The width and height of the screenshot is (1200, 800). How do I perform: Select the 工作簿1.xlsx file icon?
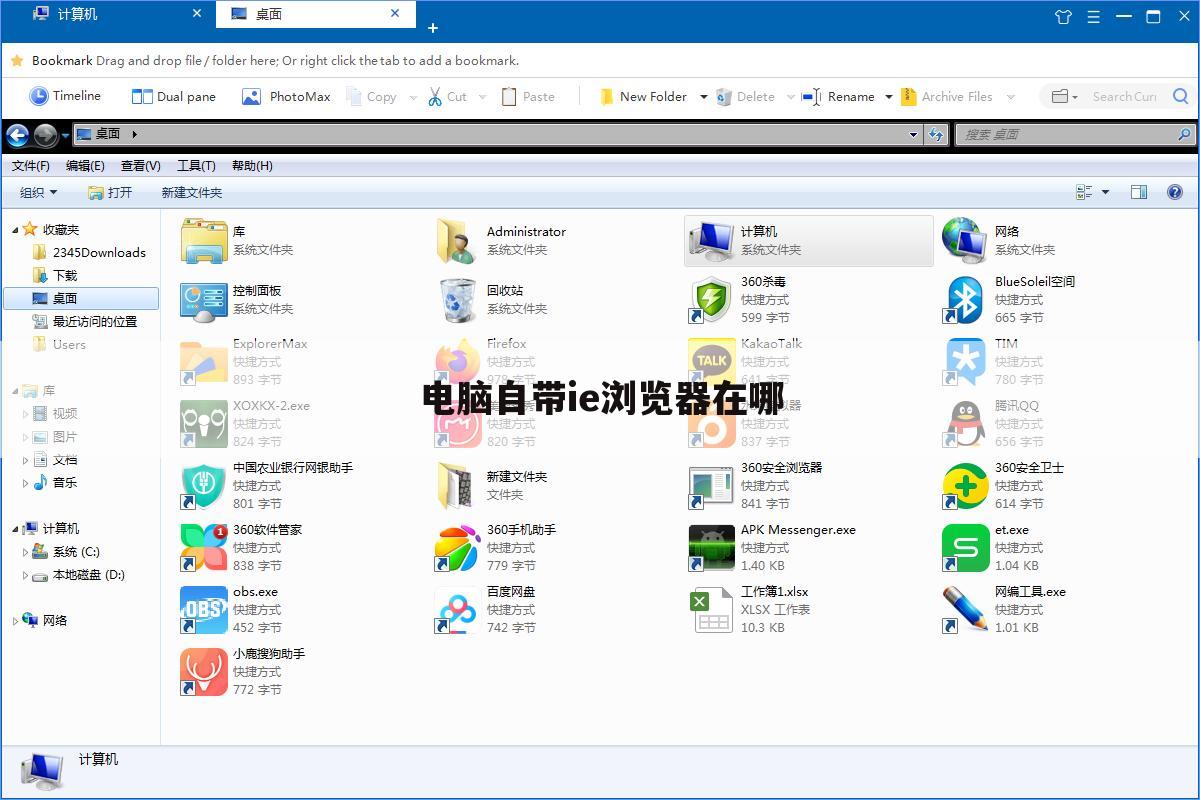click(712, 610)
